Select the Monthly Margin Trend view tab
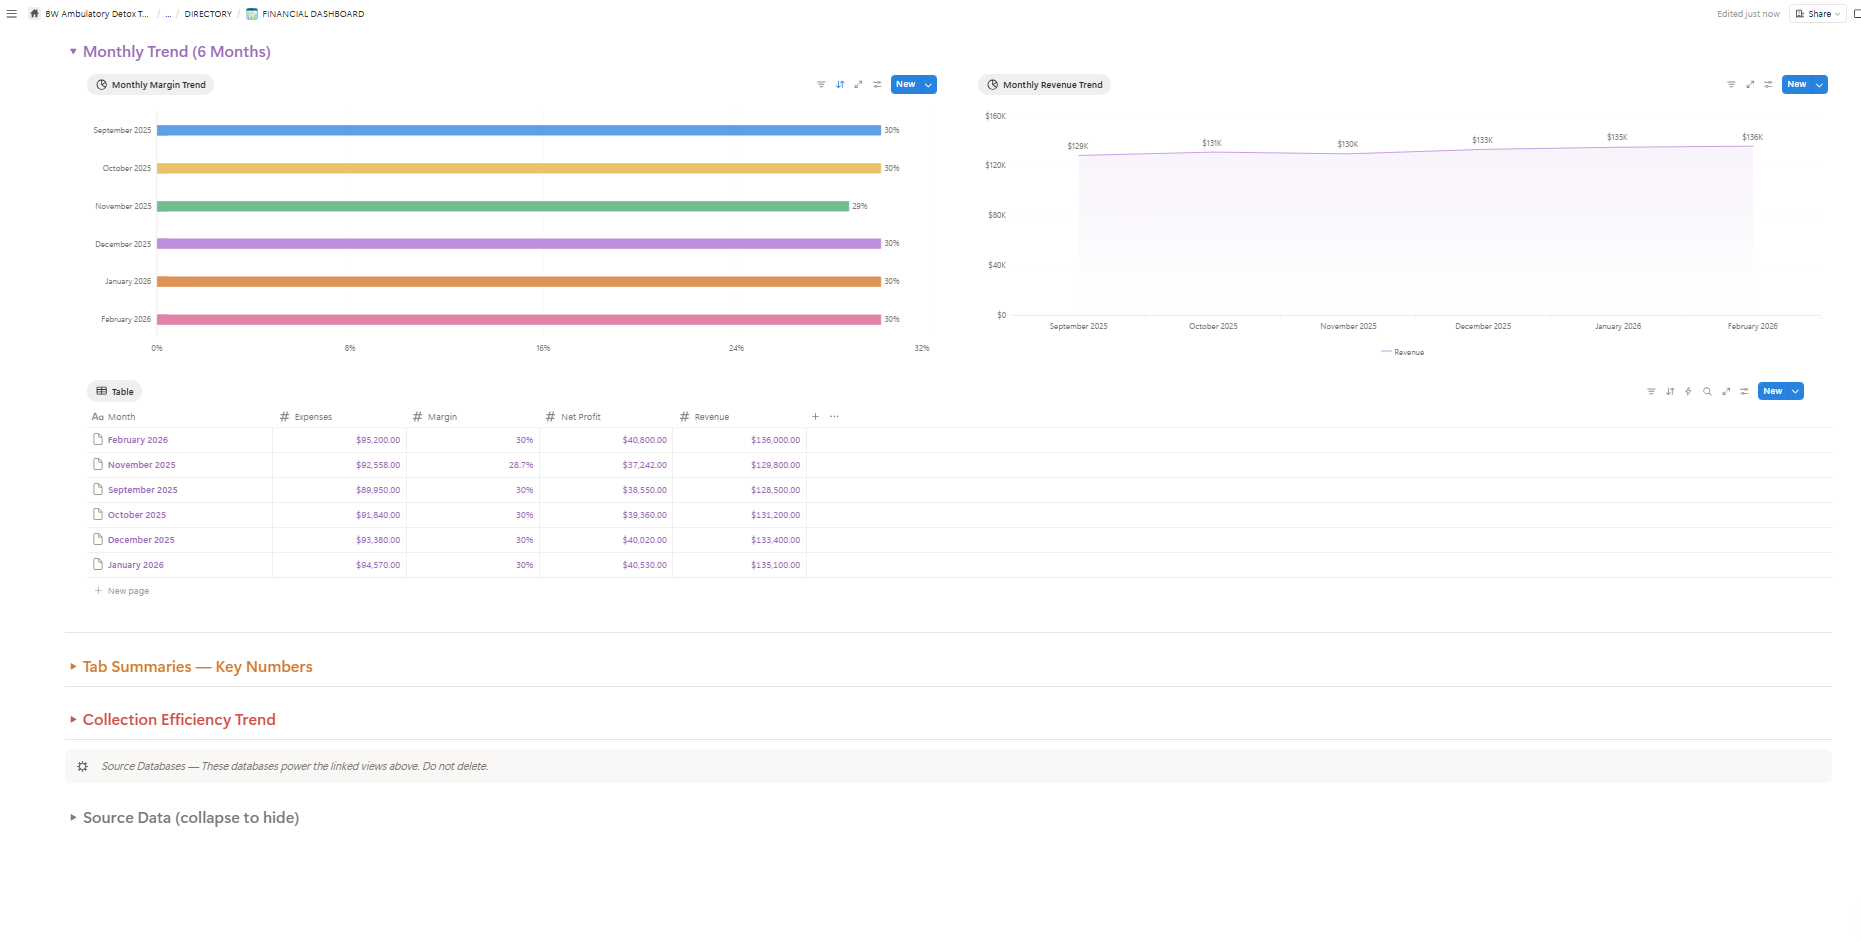 coord(151,85)
